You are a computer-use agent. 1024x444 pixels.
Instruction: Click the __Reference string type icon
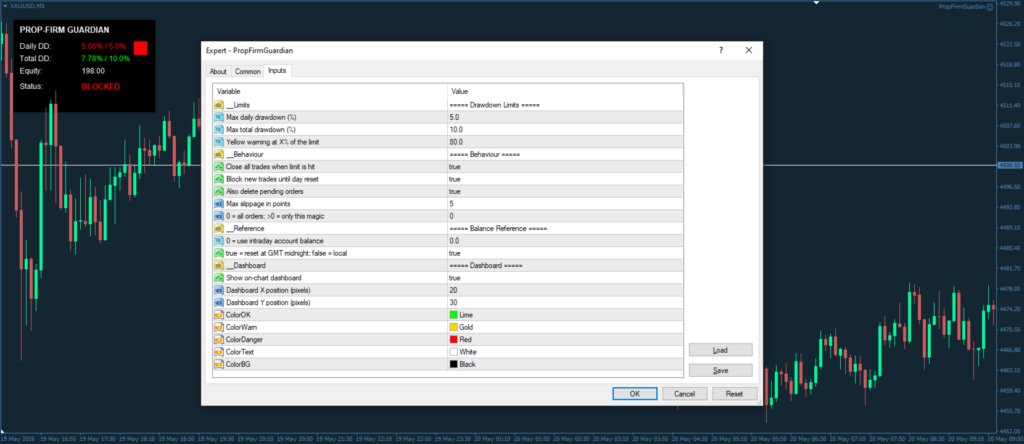219,229
